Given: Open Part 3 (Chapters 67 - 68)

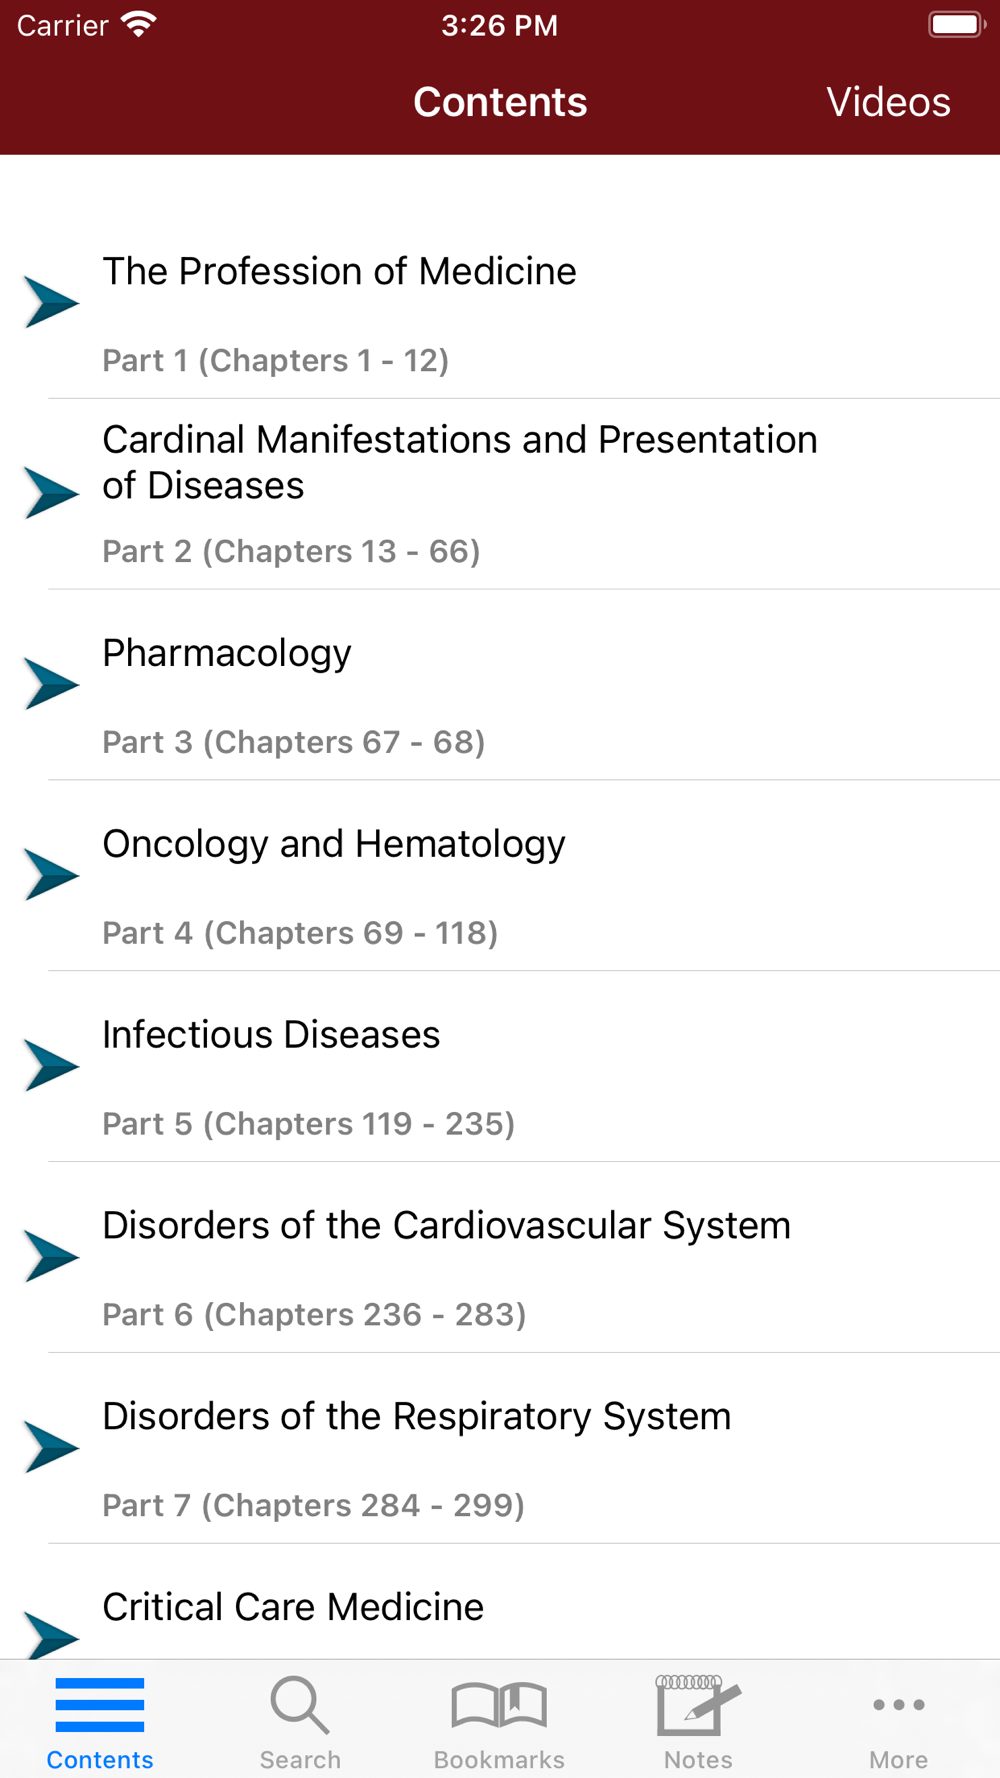Looking at the screenshot, I should pos(293,742).
